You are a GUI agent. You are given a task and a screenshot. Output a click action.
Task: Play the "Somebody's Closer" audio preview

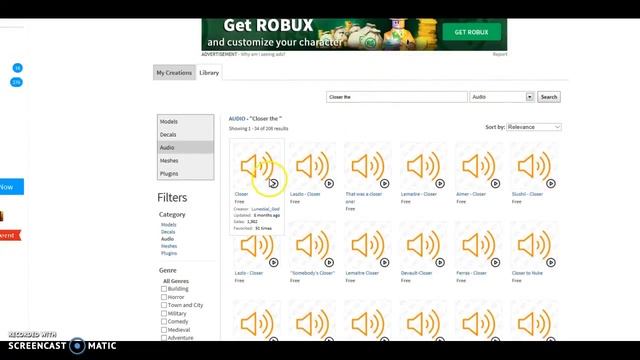(x=329, y=262)
